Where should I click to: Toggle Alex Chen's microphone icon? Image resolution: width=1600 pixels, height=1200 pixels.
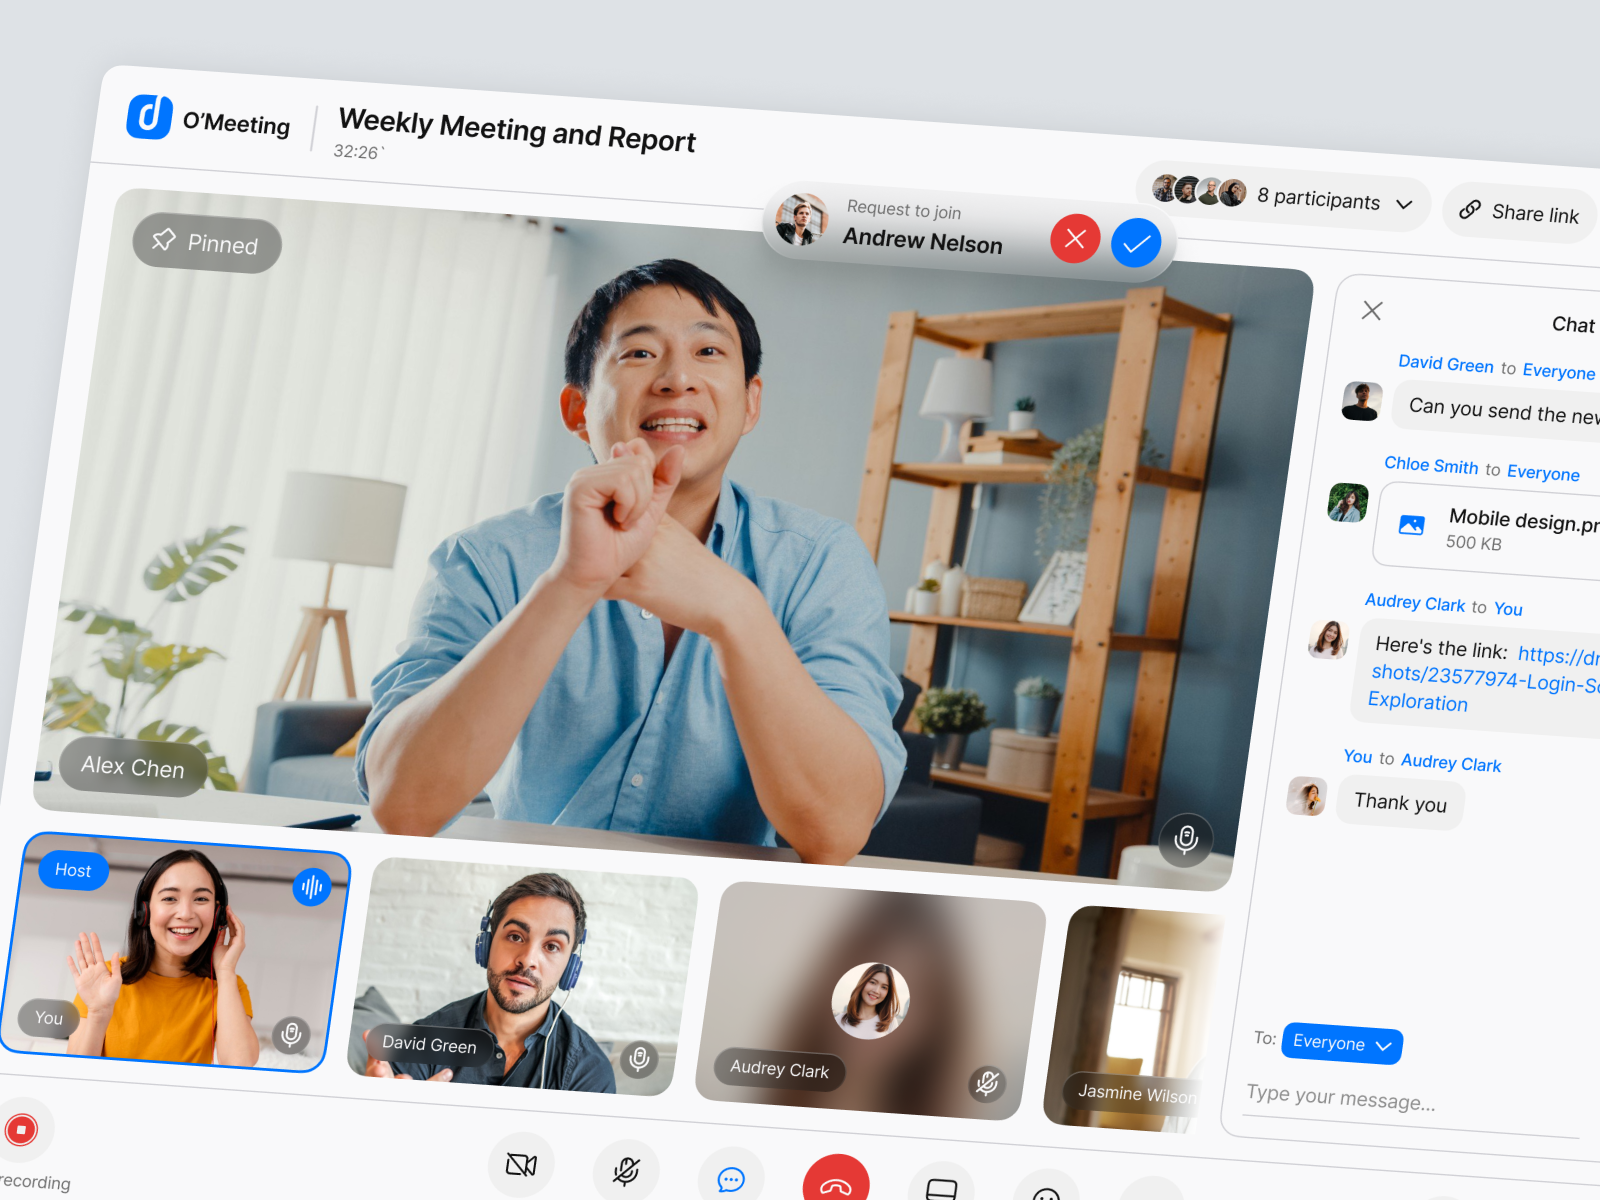(x=1186, y=839)
